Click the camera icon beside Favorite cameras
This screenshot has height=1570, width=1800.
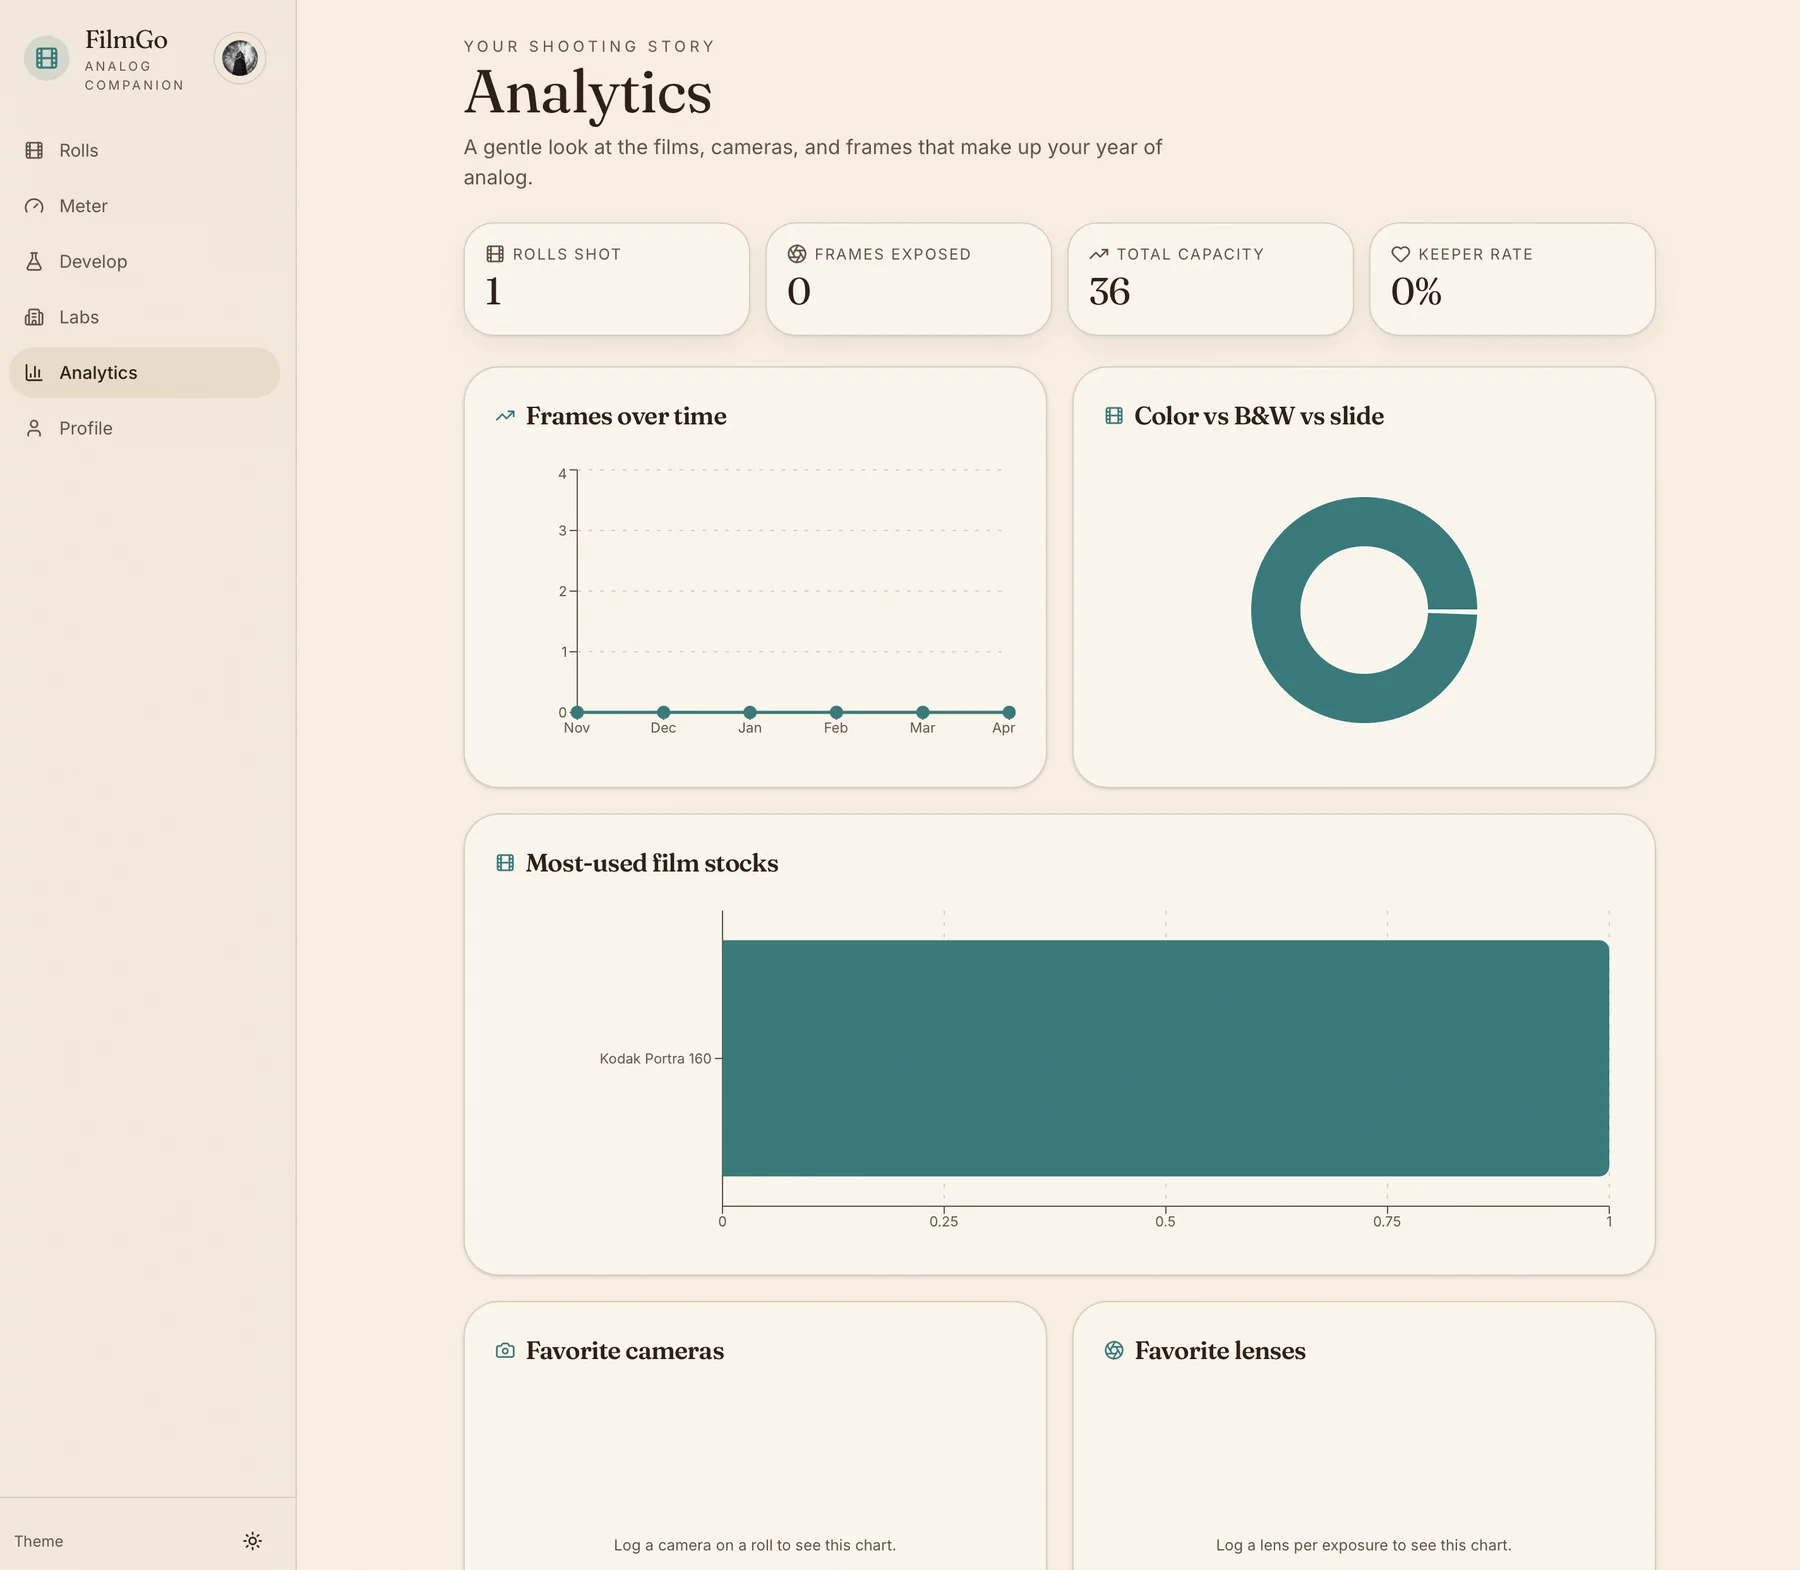point(505,1351)
